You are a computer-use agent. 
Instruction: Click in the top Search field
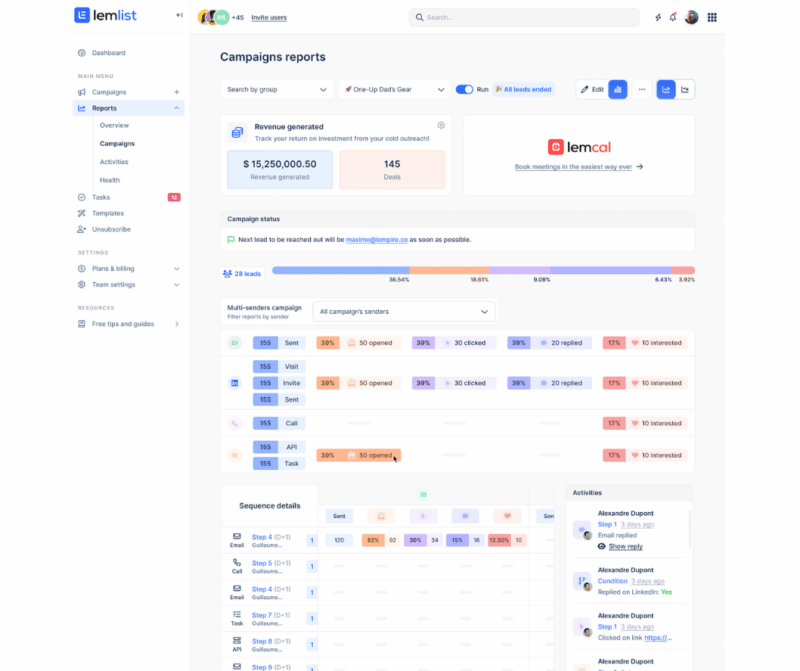524,17
